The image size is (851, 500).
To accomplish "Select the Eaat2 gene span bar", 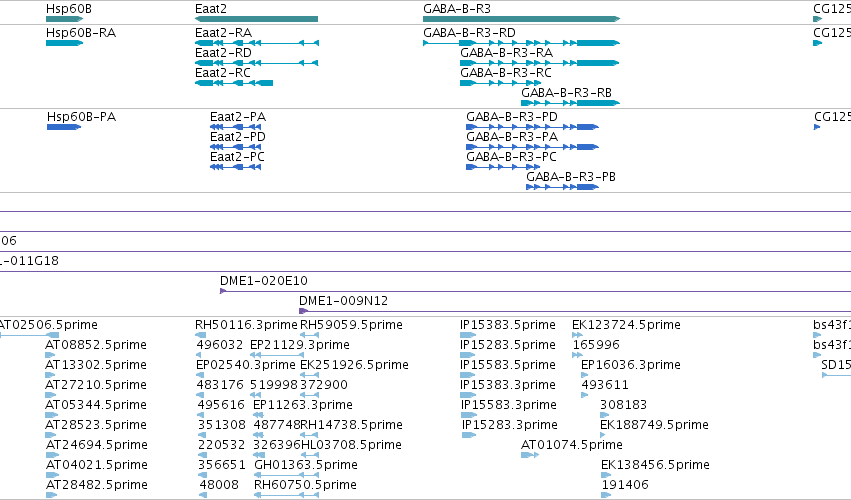I will (x=256, y=19).
